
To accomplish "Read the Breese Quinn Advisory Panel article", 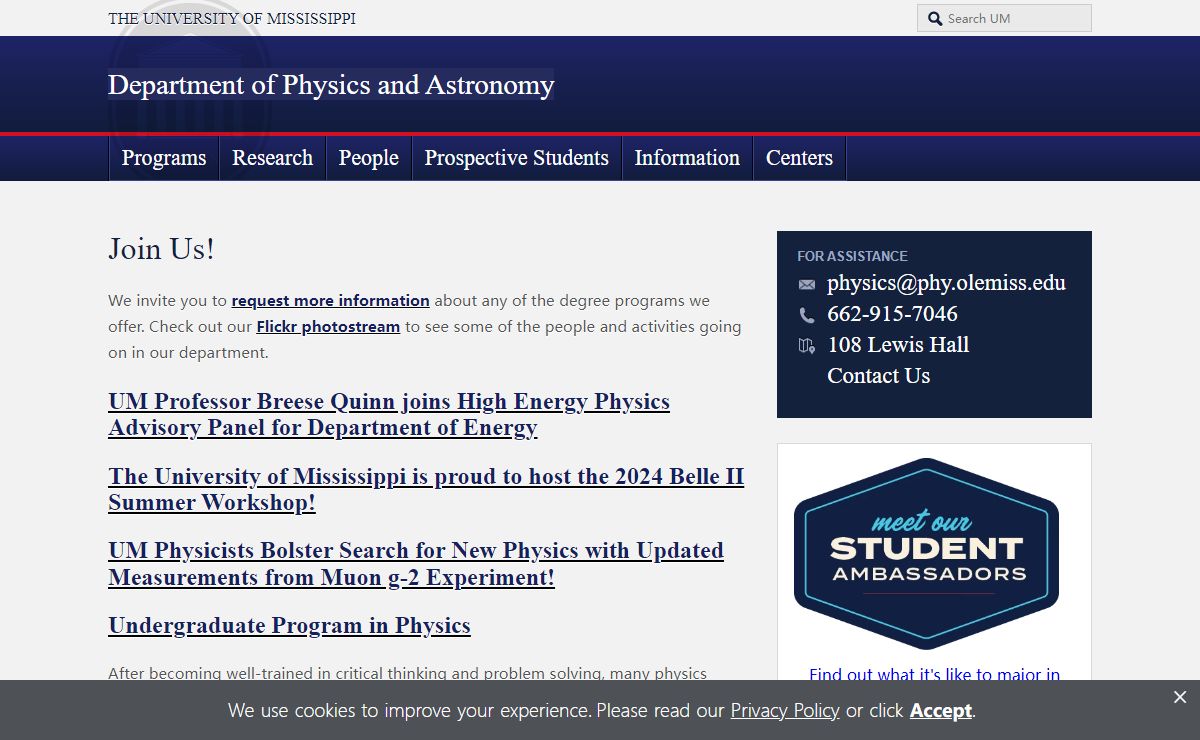I will (x=389, y=414).
